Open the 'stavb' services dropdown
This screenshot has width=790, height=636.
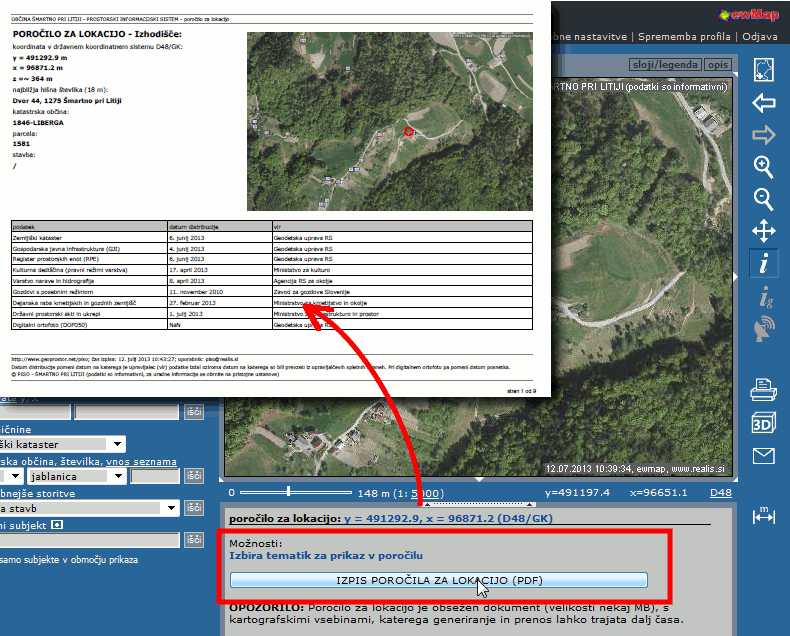pos(172,508)
